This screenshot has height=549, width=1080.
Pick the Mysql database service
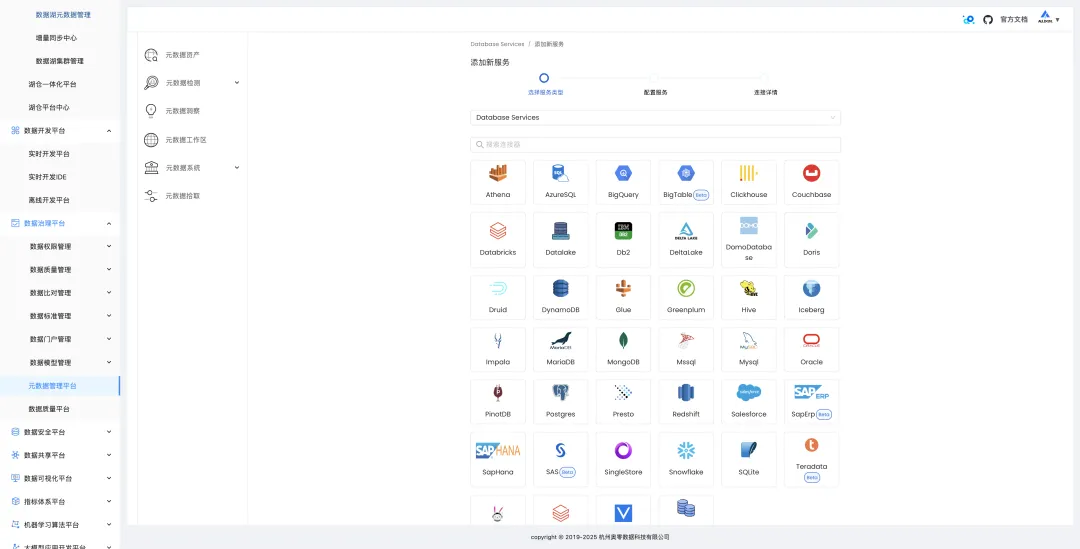pyautogui.click(x=749, y=350)
